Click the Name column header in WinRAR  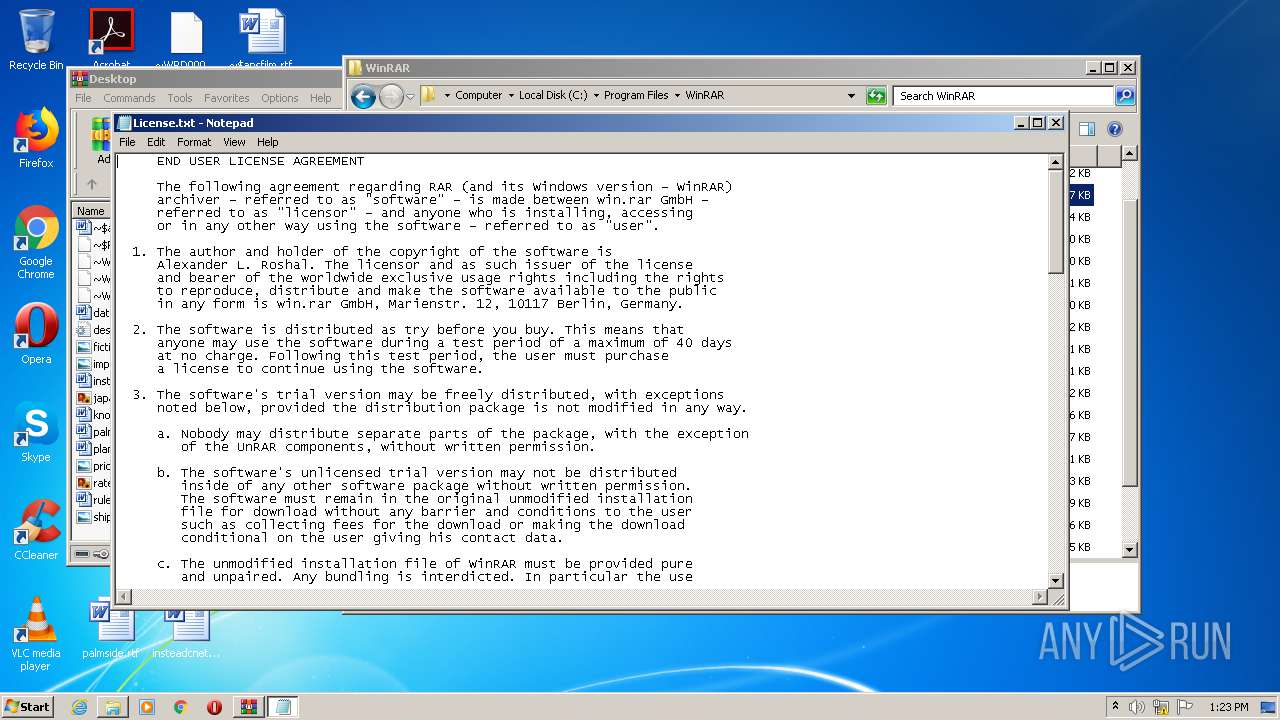point(91,211)
